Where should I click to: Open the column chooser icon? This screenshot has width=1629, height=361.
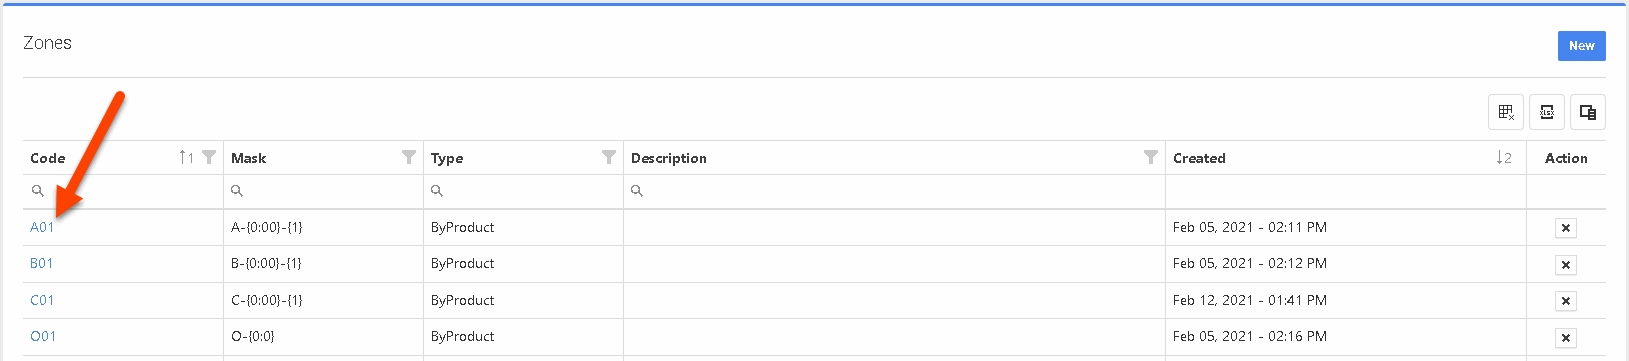point(1588,112)
